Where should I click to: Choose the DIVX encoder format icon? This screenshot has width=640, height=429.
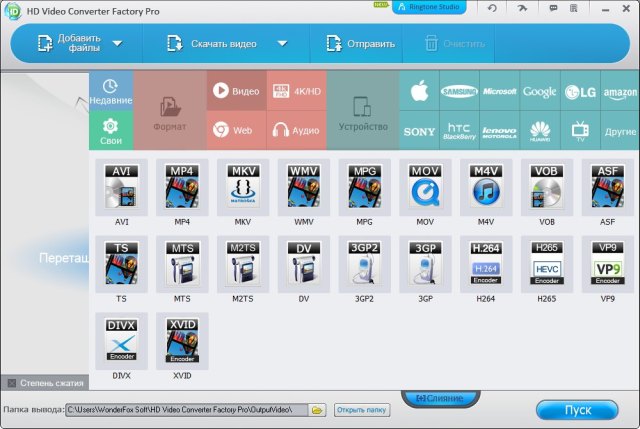click(122, 341)
